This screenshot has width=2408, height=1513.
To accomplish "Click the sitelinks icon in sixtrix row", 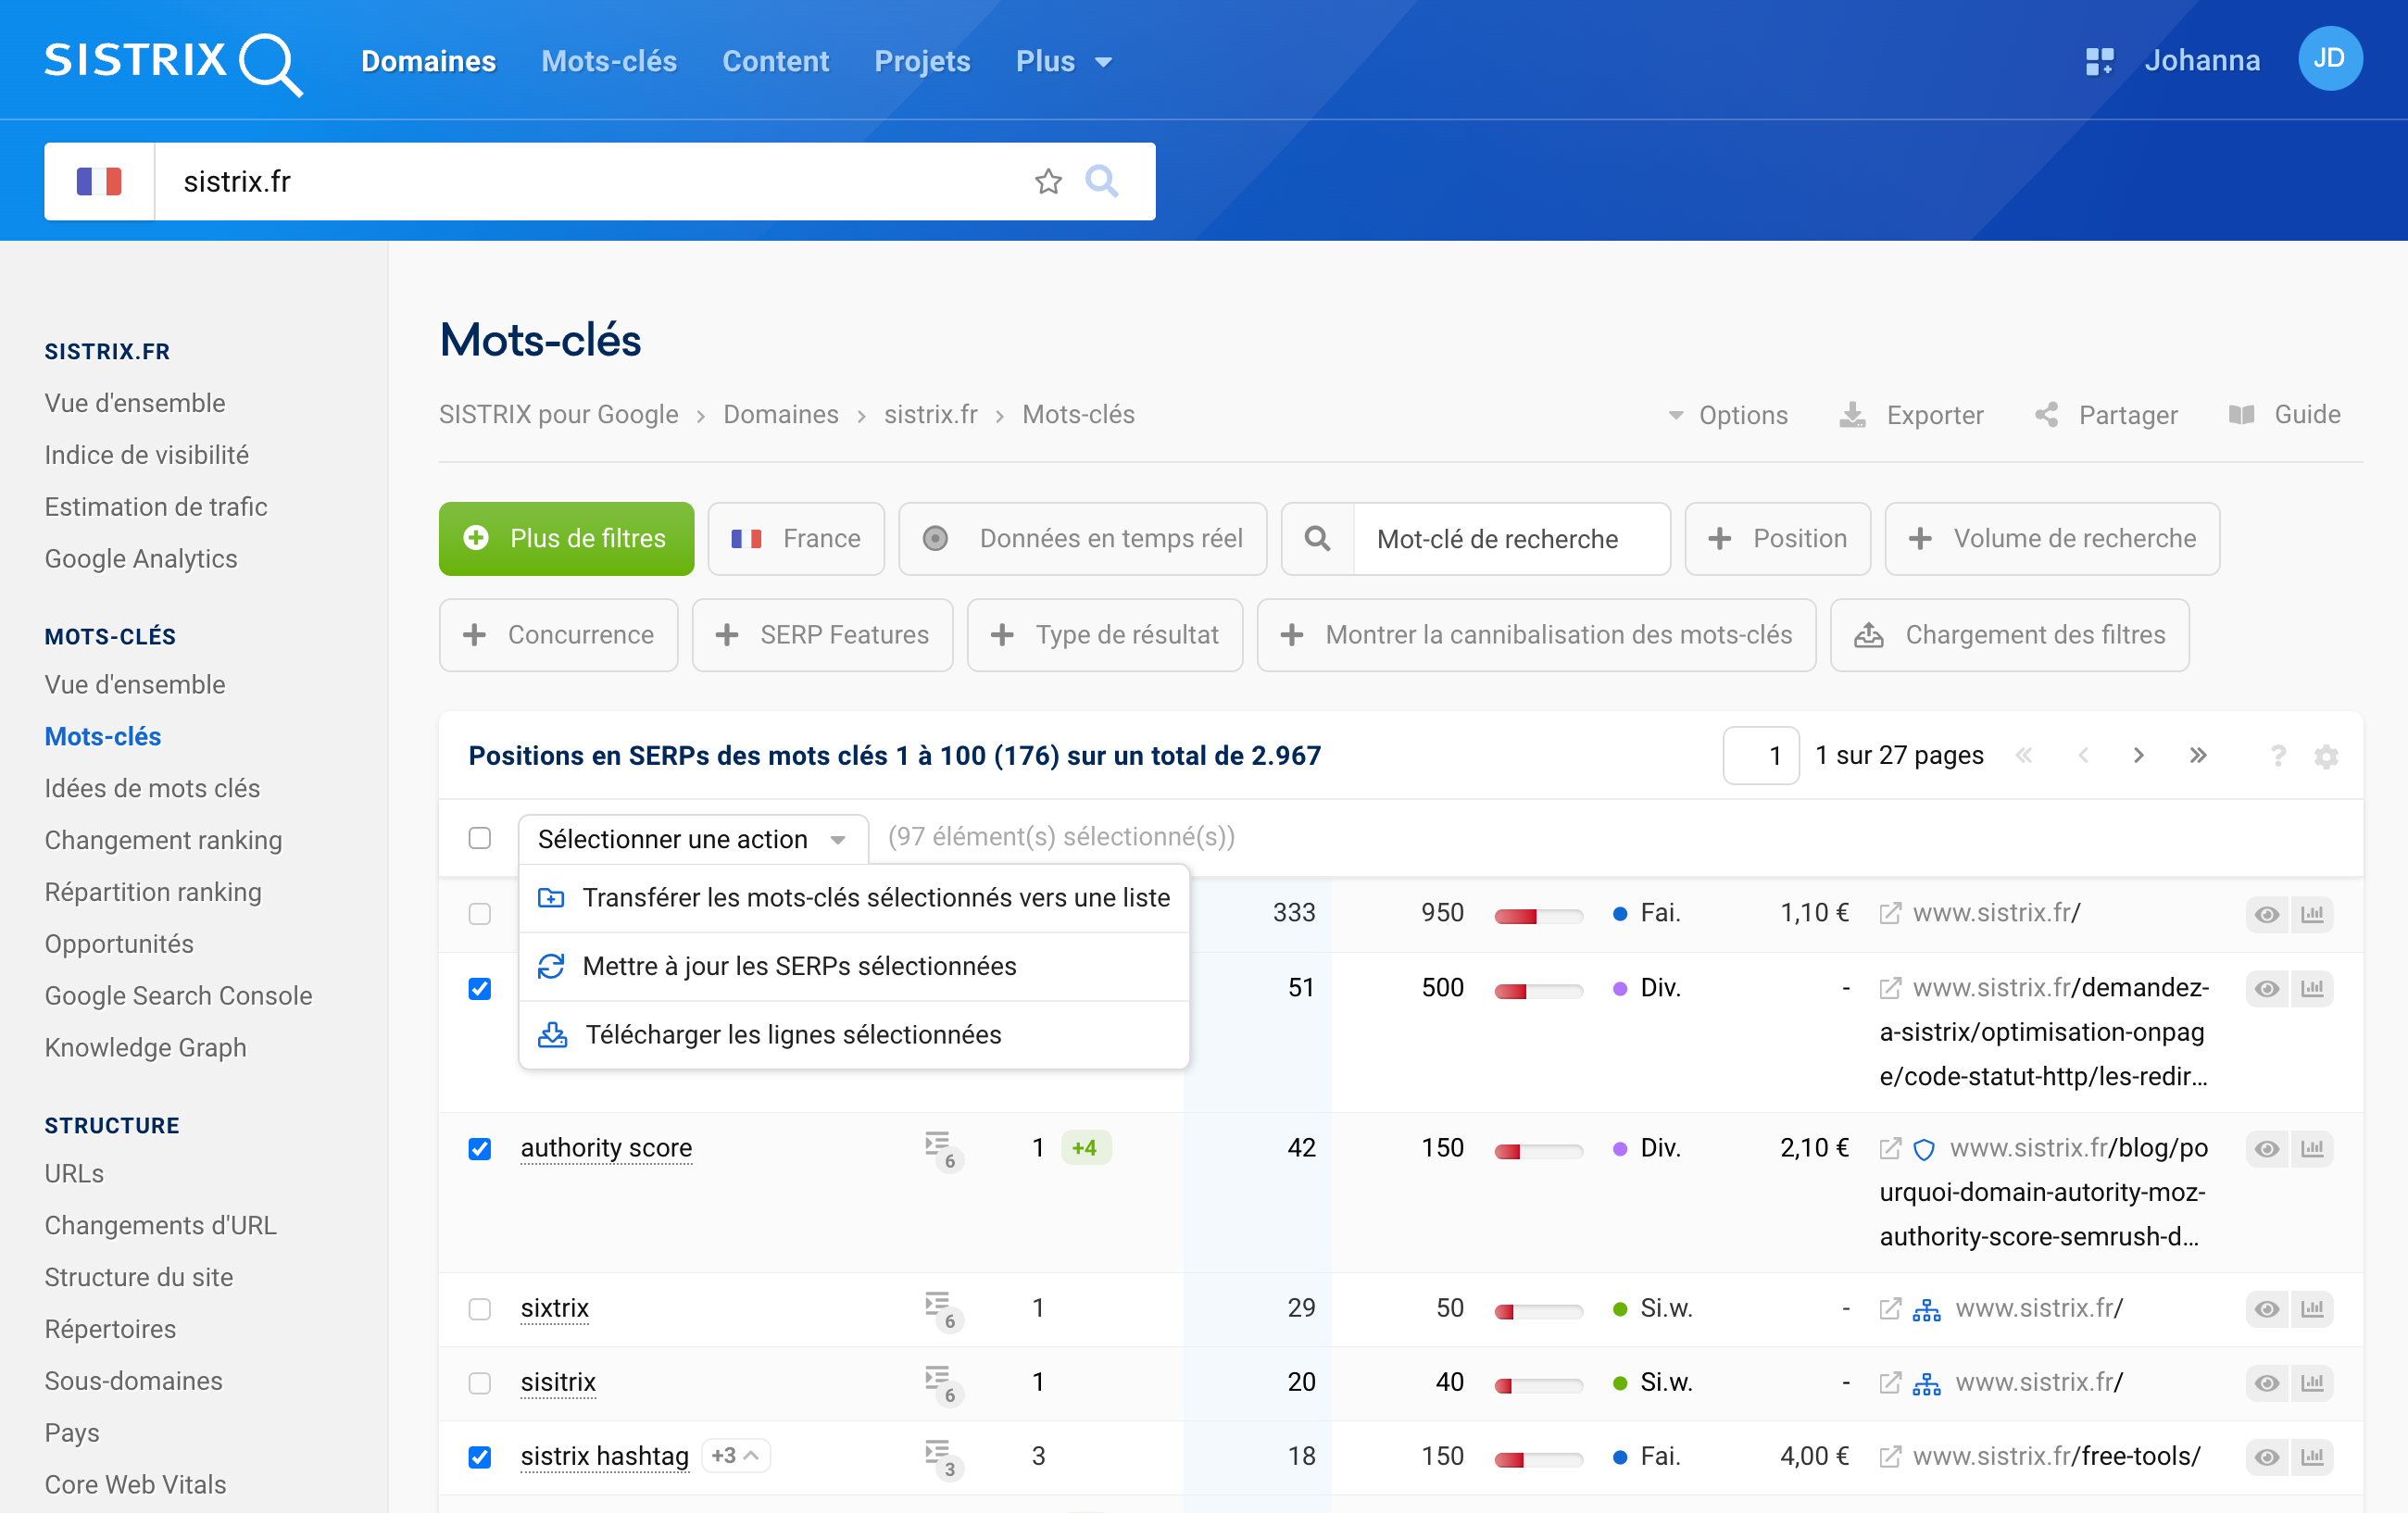I will pyautogui.click(x=1926, y=1309).
